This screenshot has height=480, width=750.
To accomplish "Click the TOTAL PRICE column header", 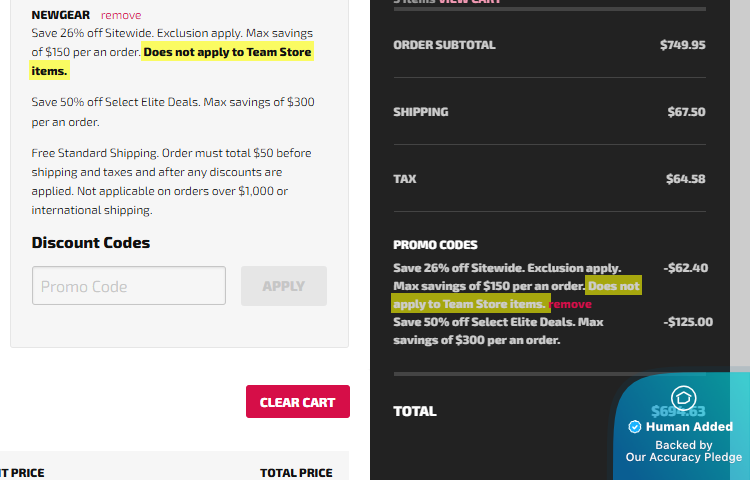I will [x=296, y=472].
